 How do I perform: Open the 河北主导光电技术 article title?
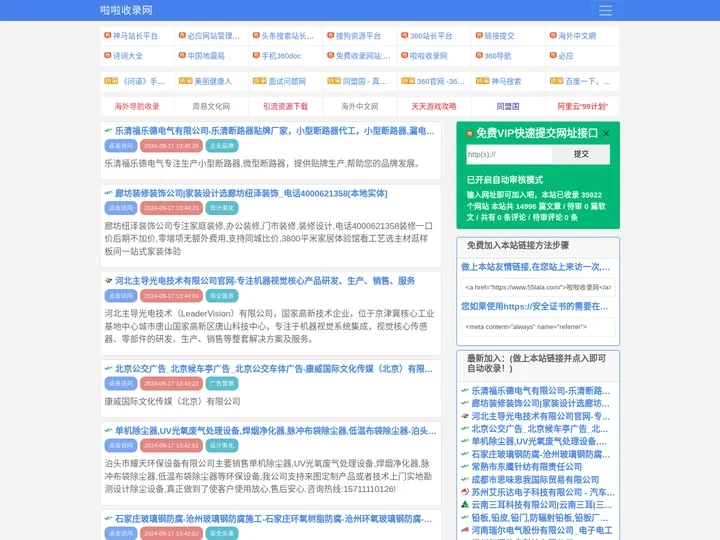click(x=265, y=281)
